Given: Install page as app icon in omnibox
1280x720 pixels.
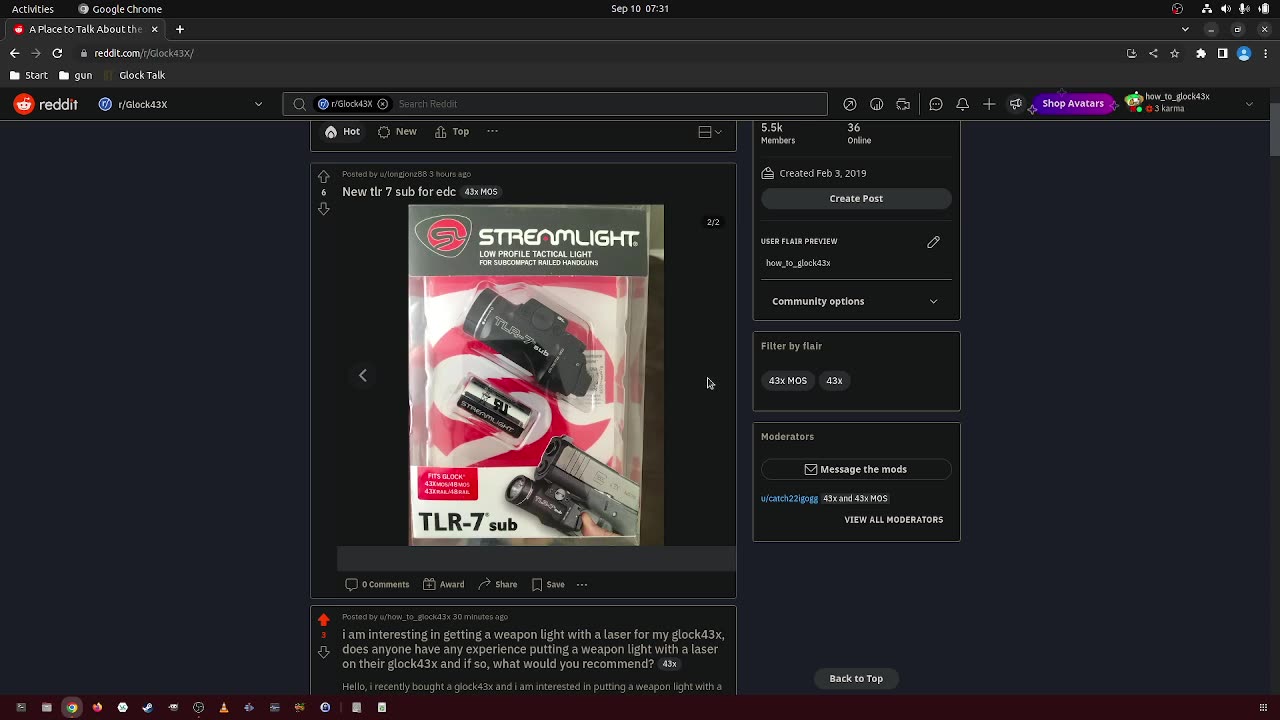Looking at the screenshot, I should coord(1131,53).
